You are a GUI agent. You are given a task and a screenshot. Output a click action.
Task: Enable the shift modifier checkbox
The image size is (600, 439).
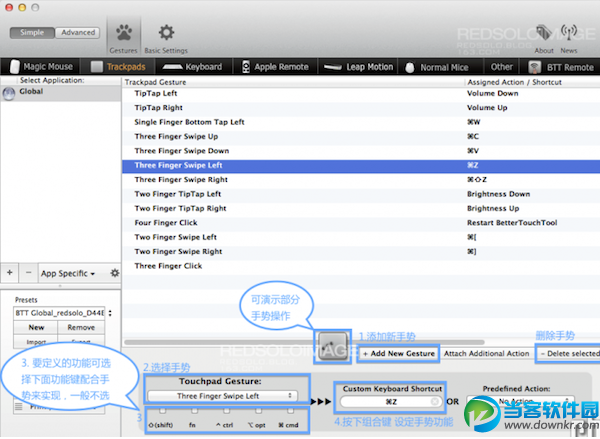click(163, 411)
